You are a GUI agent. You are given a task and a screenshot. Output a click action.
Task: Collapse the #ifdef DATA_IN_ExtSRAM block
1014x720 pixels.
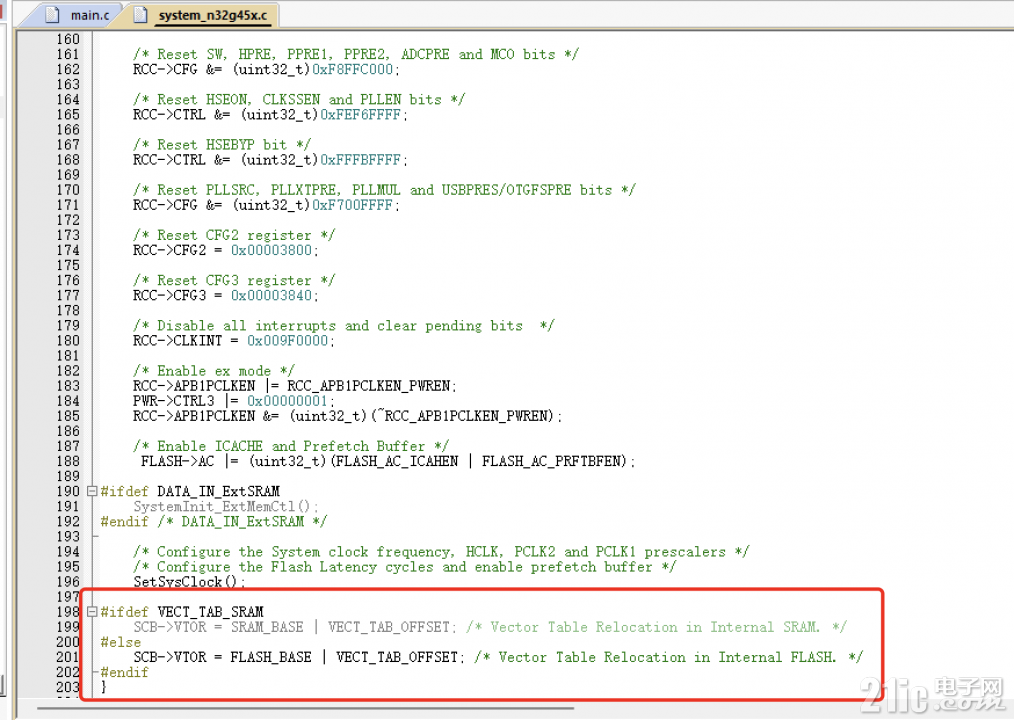point(92,491)
